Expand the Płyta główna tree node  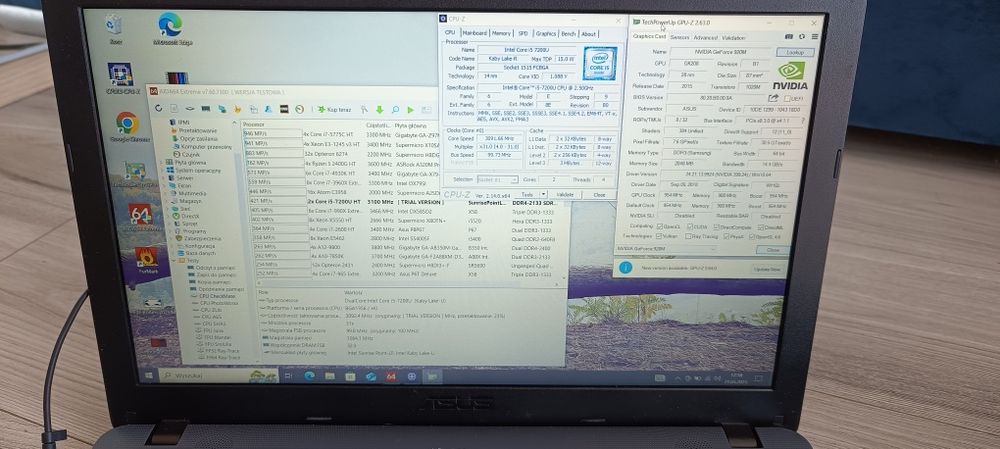[161, 163]
